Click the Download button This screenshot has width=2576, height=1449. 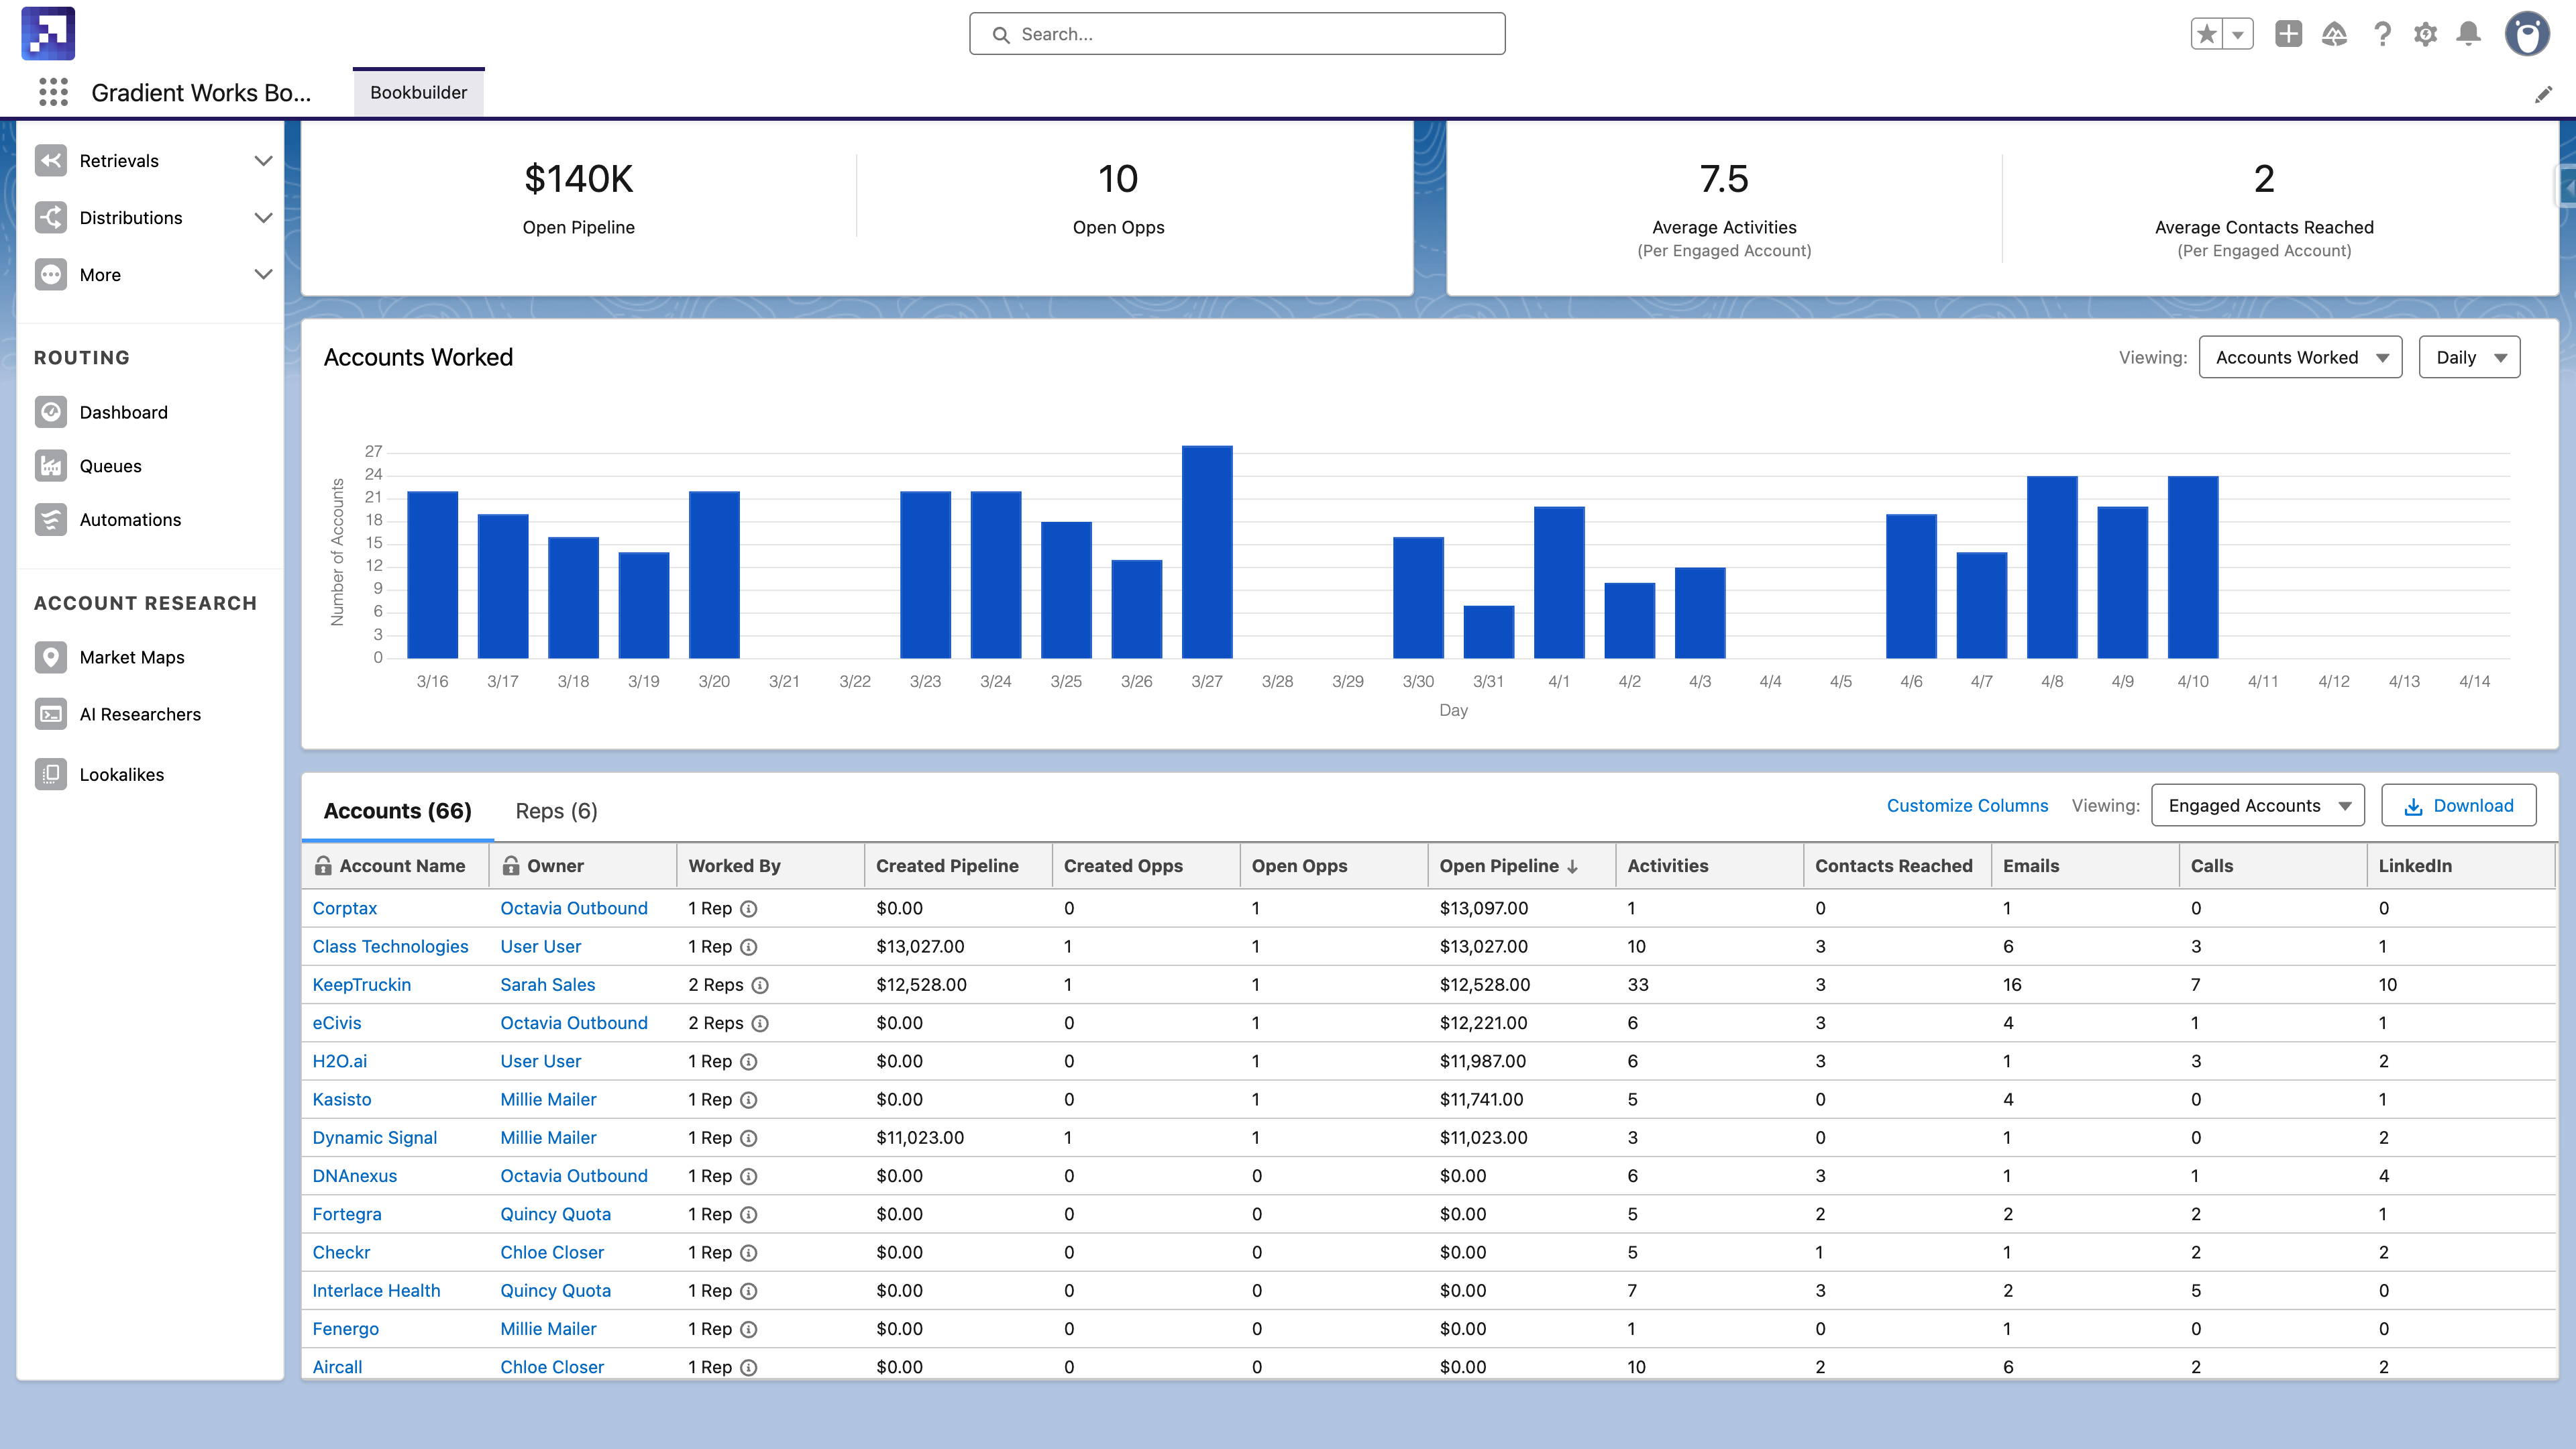[x=2459, y=805]
